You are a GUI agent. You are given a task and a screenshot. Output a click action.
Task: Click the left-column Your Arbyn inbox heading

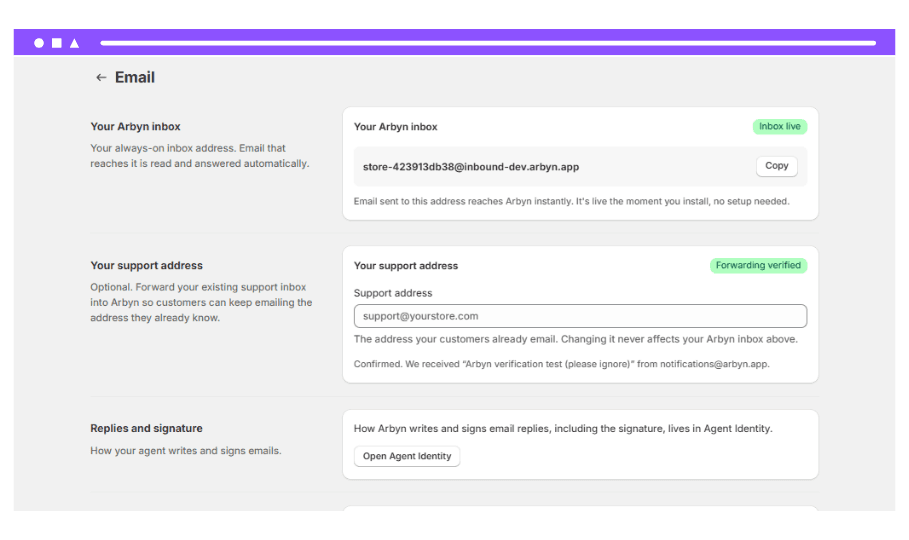point(135,126)
